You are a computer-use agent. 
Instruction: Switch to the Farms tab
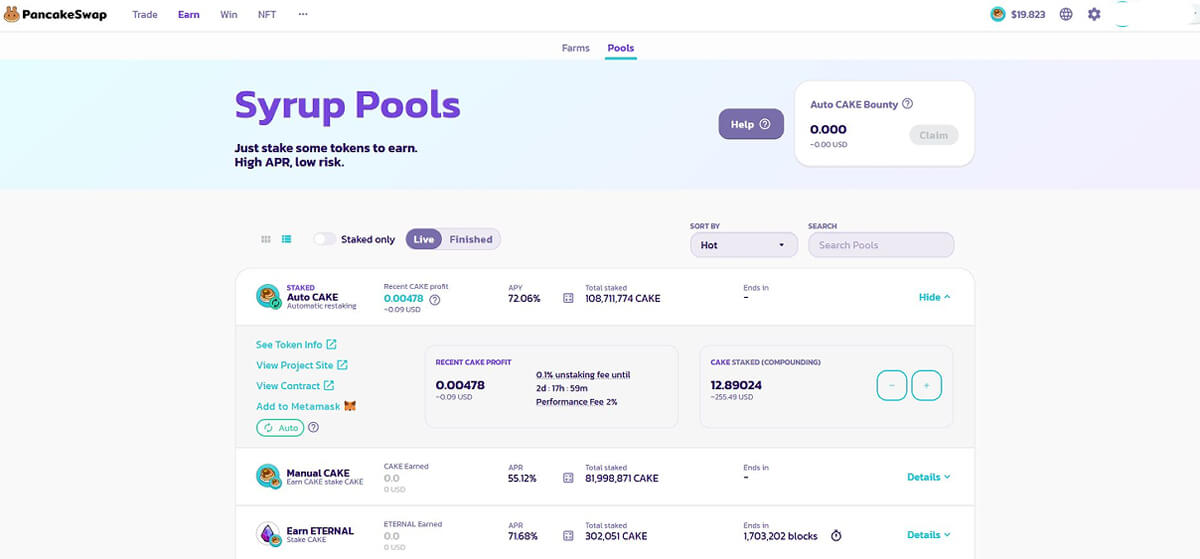tap(576, 48)
